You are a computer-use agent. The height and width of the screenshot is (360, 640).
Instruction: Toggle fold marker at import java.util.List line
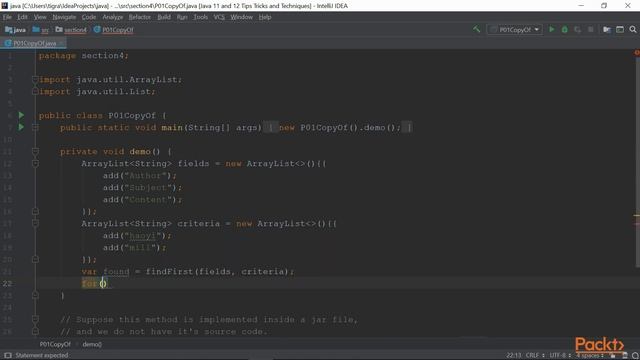35,91
